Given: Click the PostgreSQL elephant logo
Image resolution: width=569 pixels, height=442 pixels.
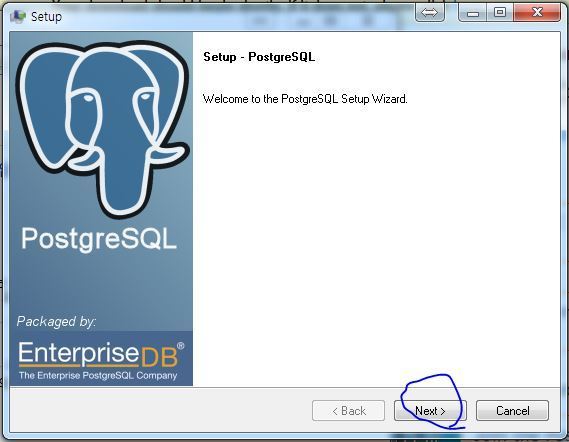Looking at the screenshot, I should click(x=102, y=129).
